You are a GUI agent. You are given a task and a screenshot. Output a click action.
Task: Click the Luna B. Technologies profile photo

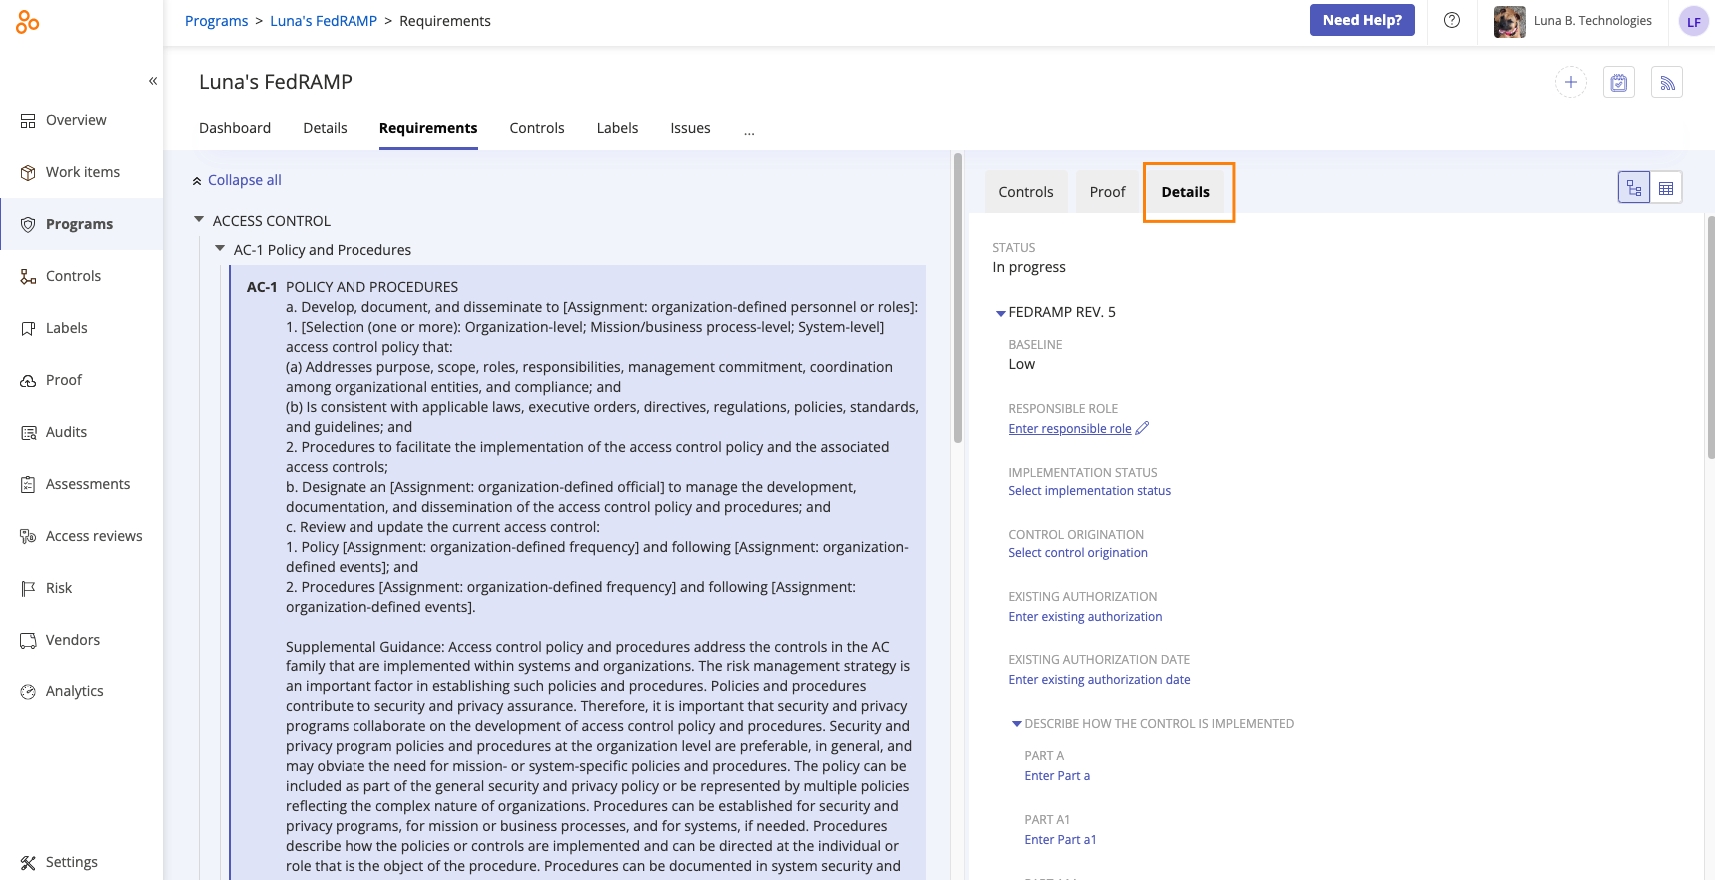tap(1510, 21)
